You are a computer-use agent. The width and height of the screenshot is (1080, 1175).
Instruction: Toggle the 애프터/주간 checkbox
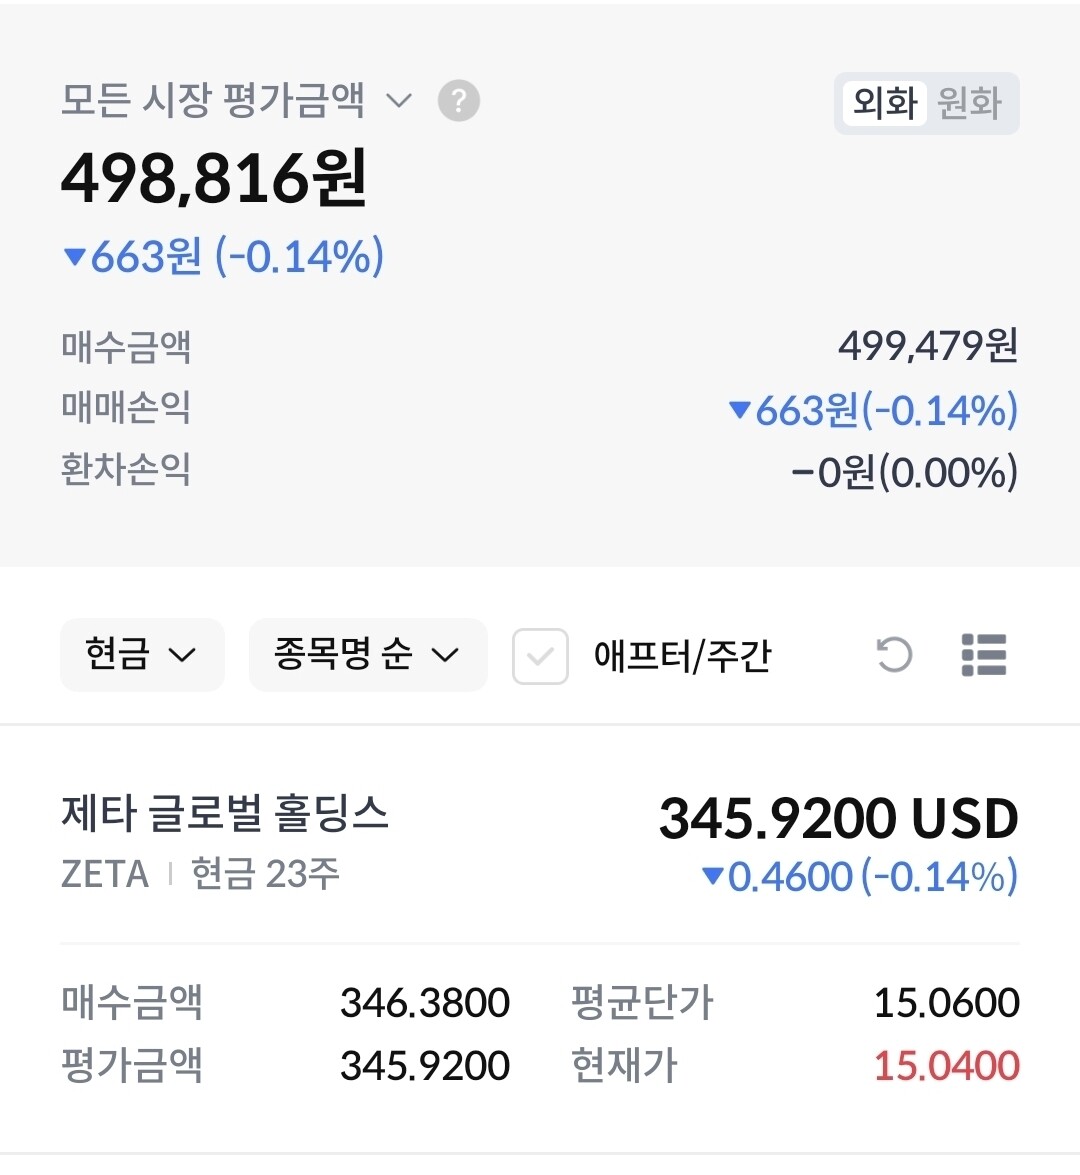pyautogui.click(x=540, y=656)
